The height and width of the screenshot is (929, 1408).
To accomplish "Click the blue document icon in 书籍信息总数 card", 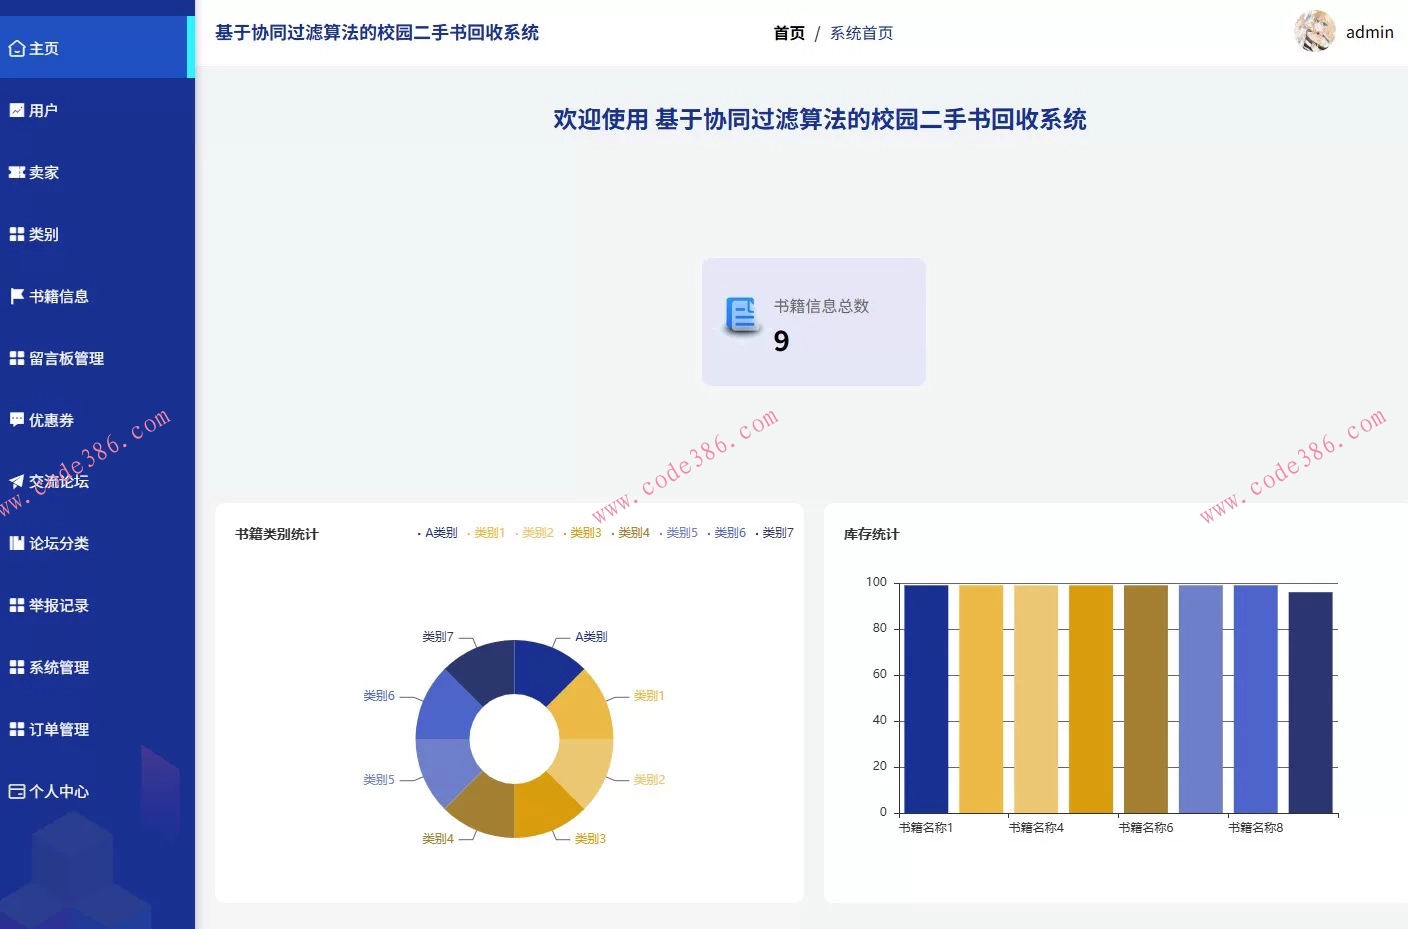I will coord(742,316).
